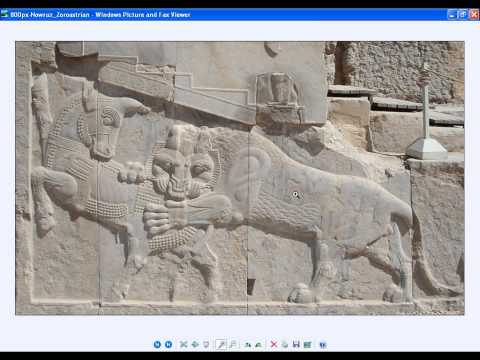The width and height of the screenshot is (480, 360).
Task: Rotate the image counterclockwise
Action: coord(259,344)
